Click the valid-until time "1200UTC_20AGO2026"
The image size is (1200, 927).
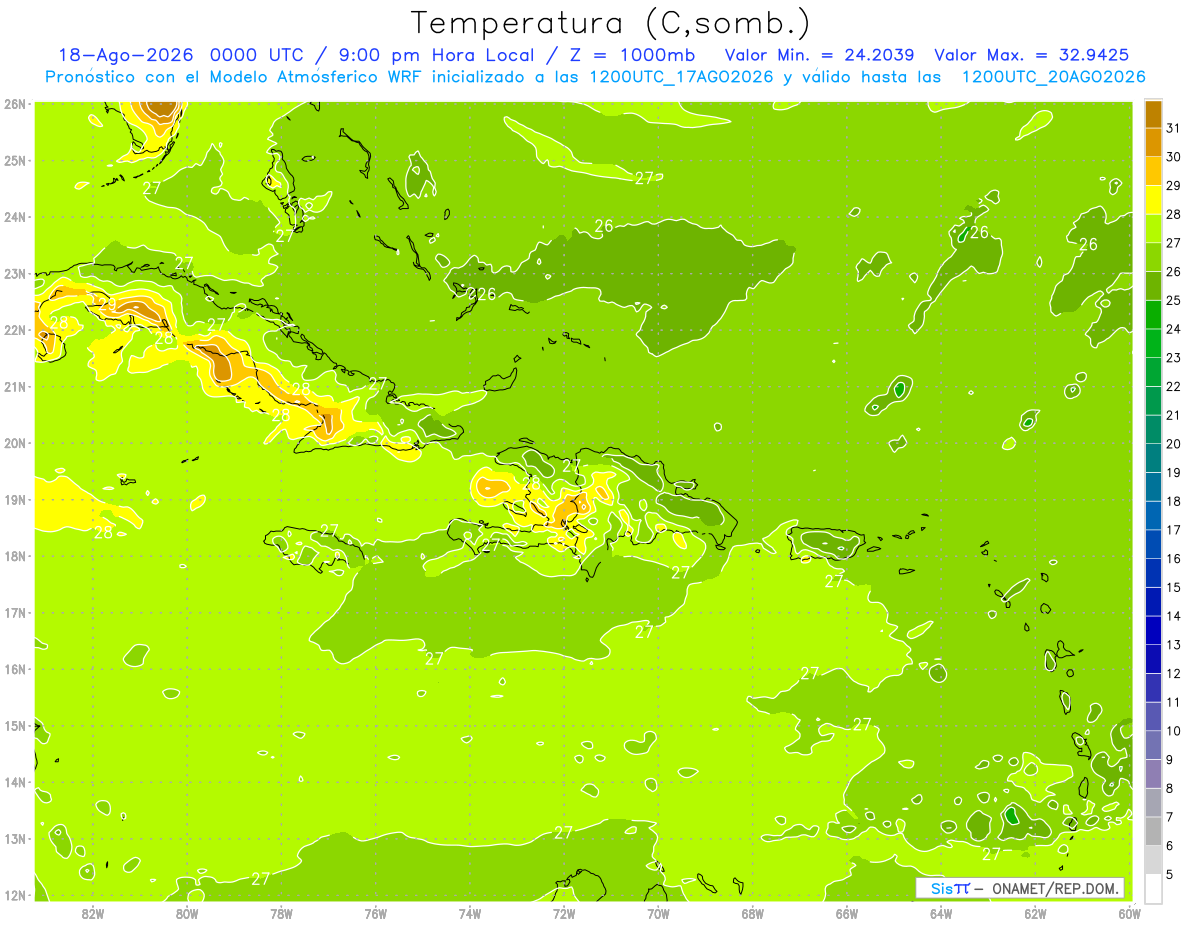click(1053, 77)
